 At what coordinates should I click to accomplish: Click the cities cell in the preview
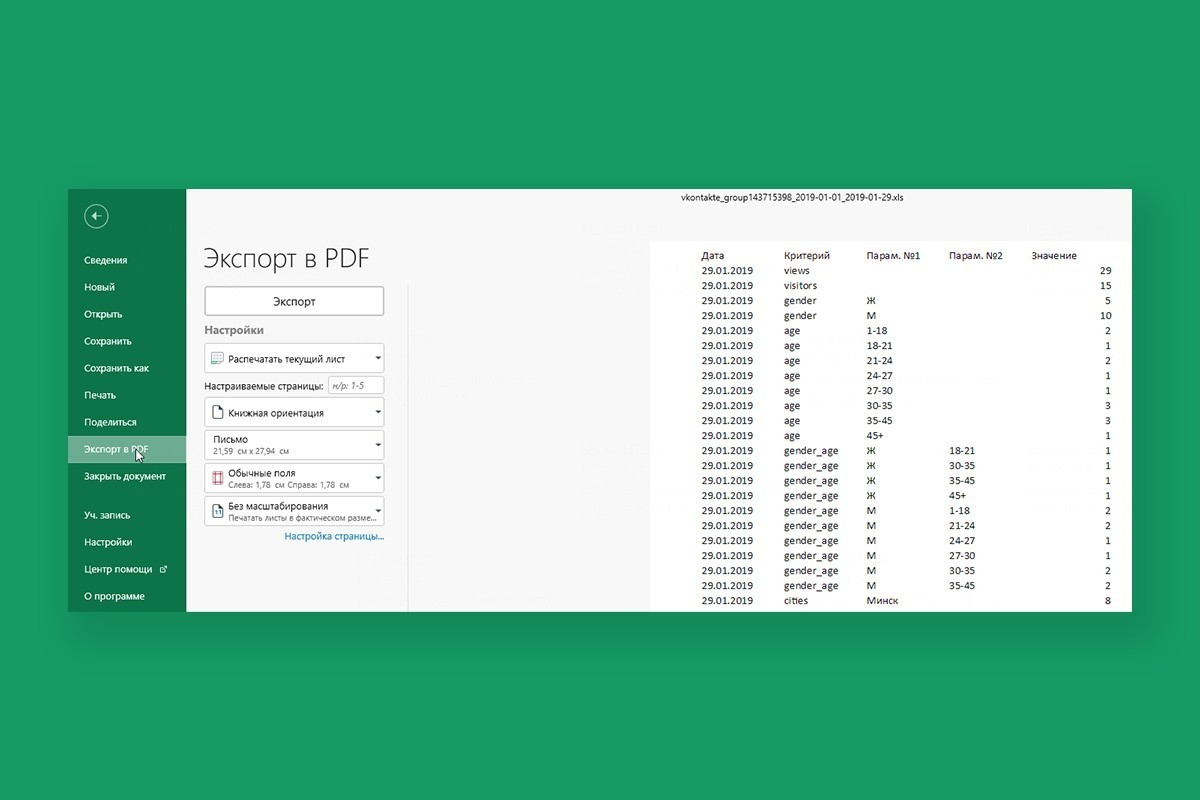(796, 601)
